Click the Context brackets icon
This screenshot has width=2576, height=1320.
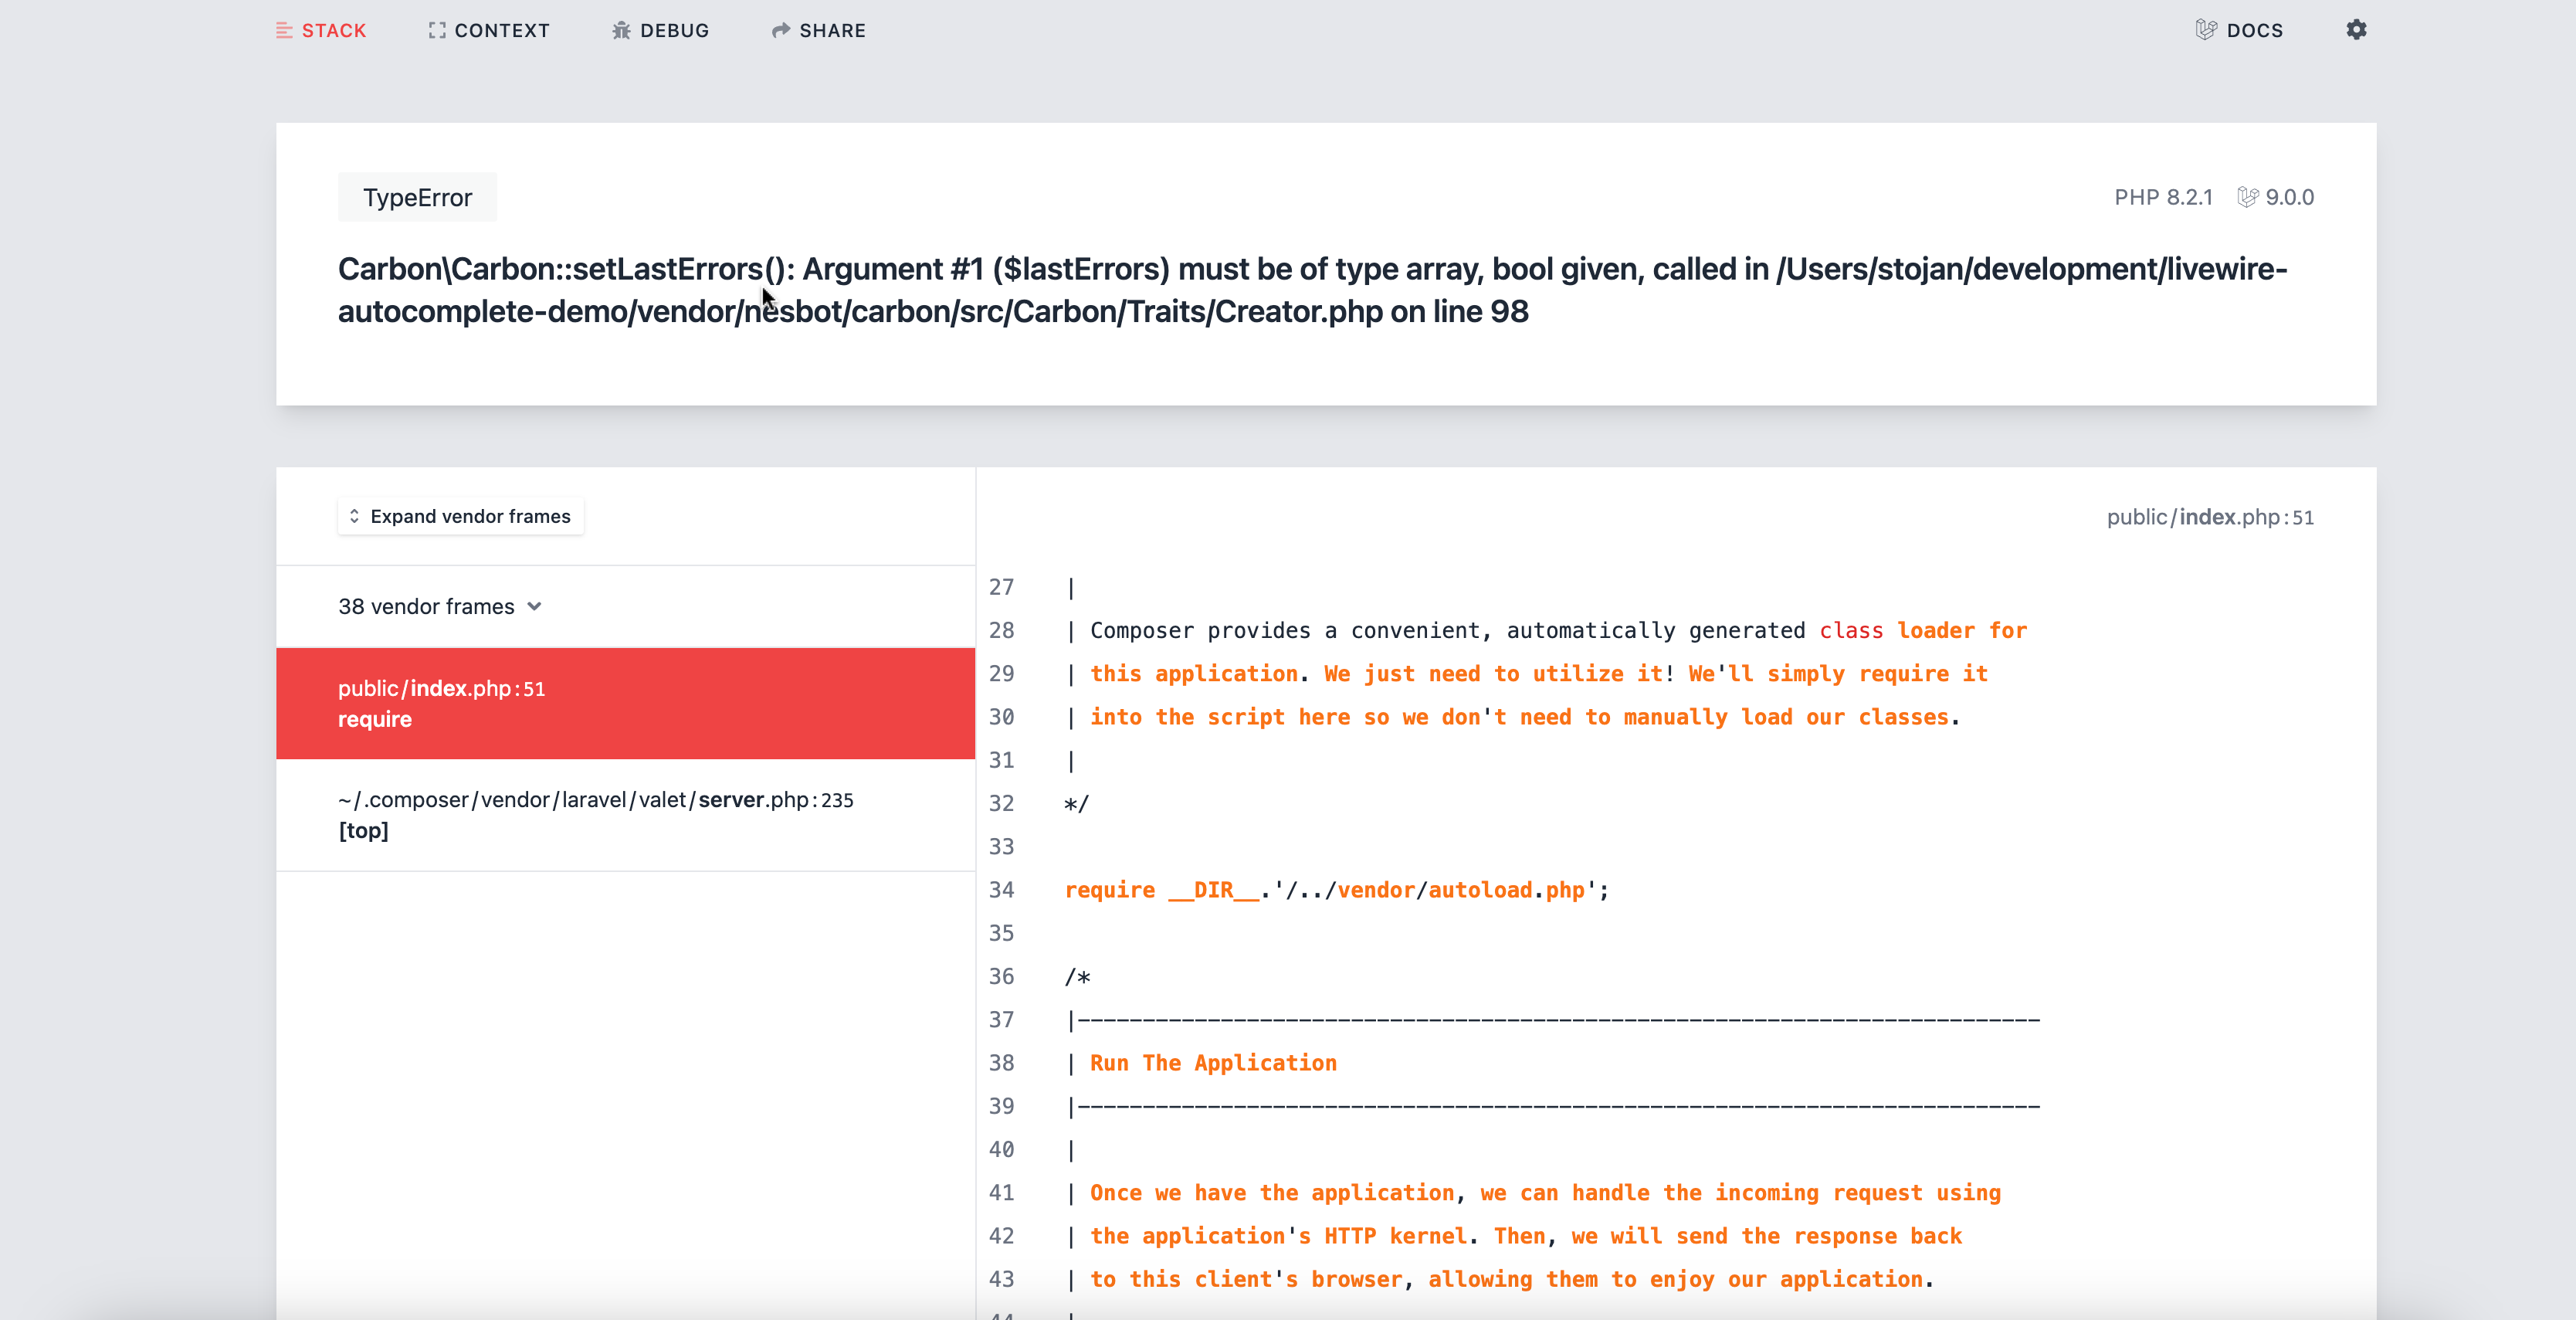point(437,30)
